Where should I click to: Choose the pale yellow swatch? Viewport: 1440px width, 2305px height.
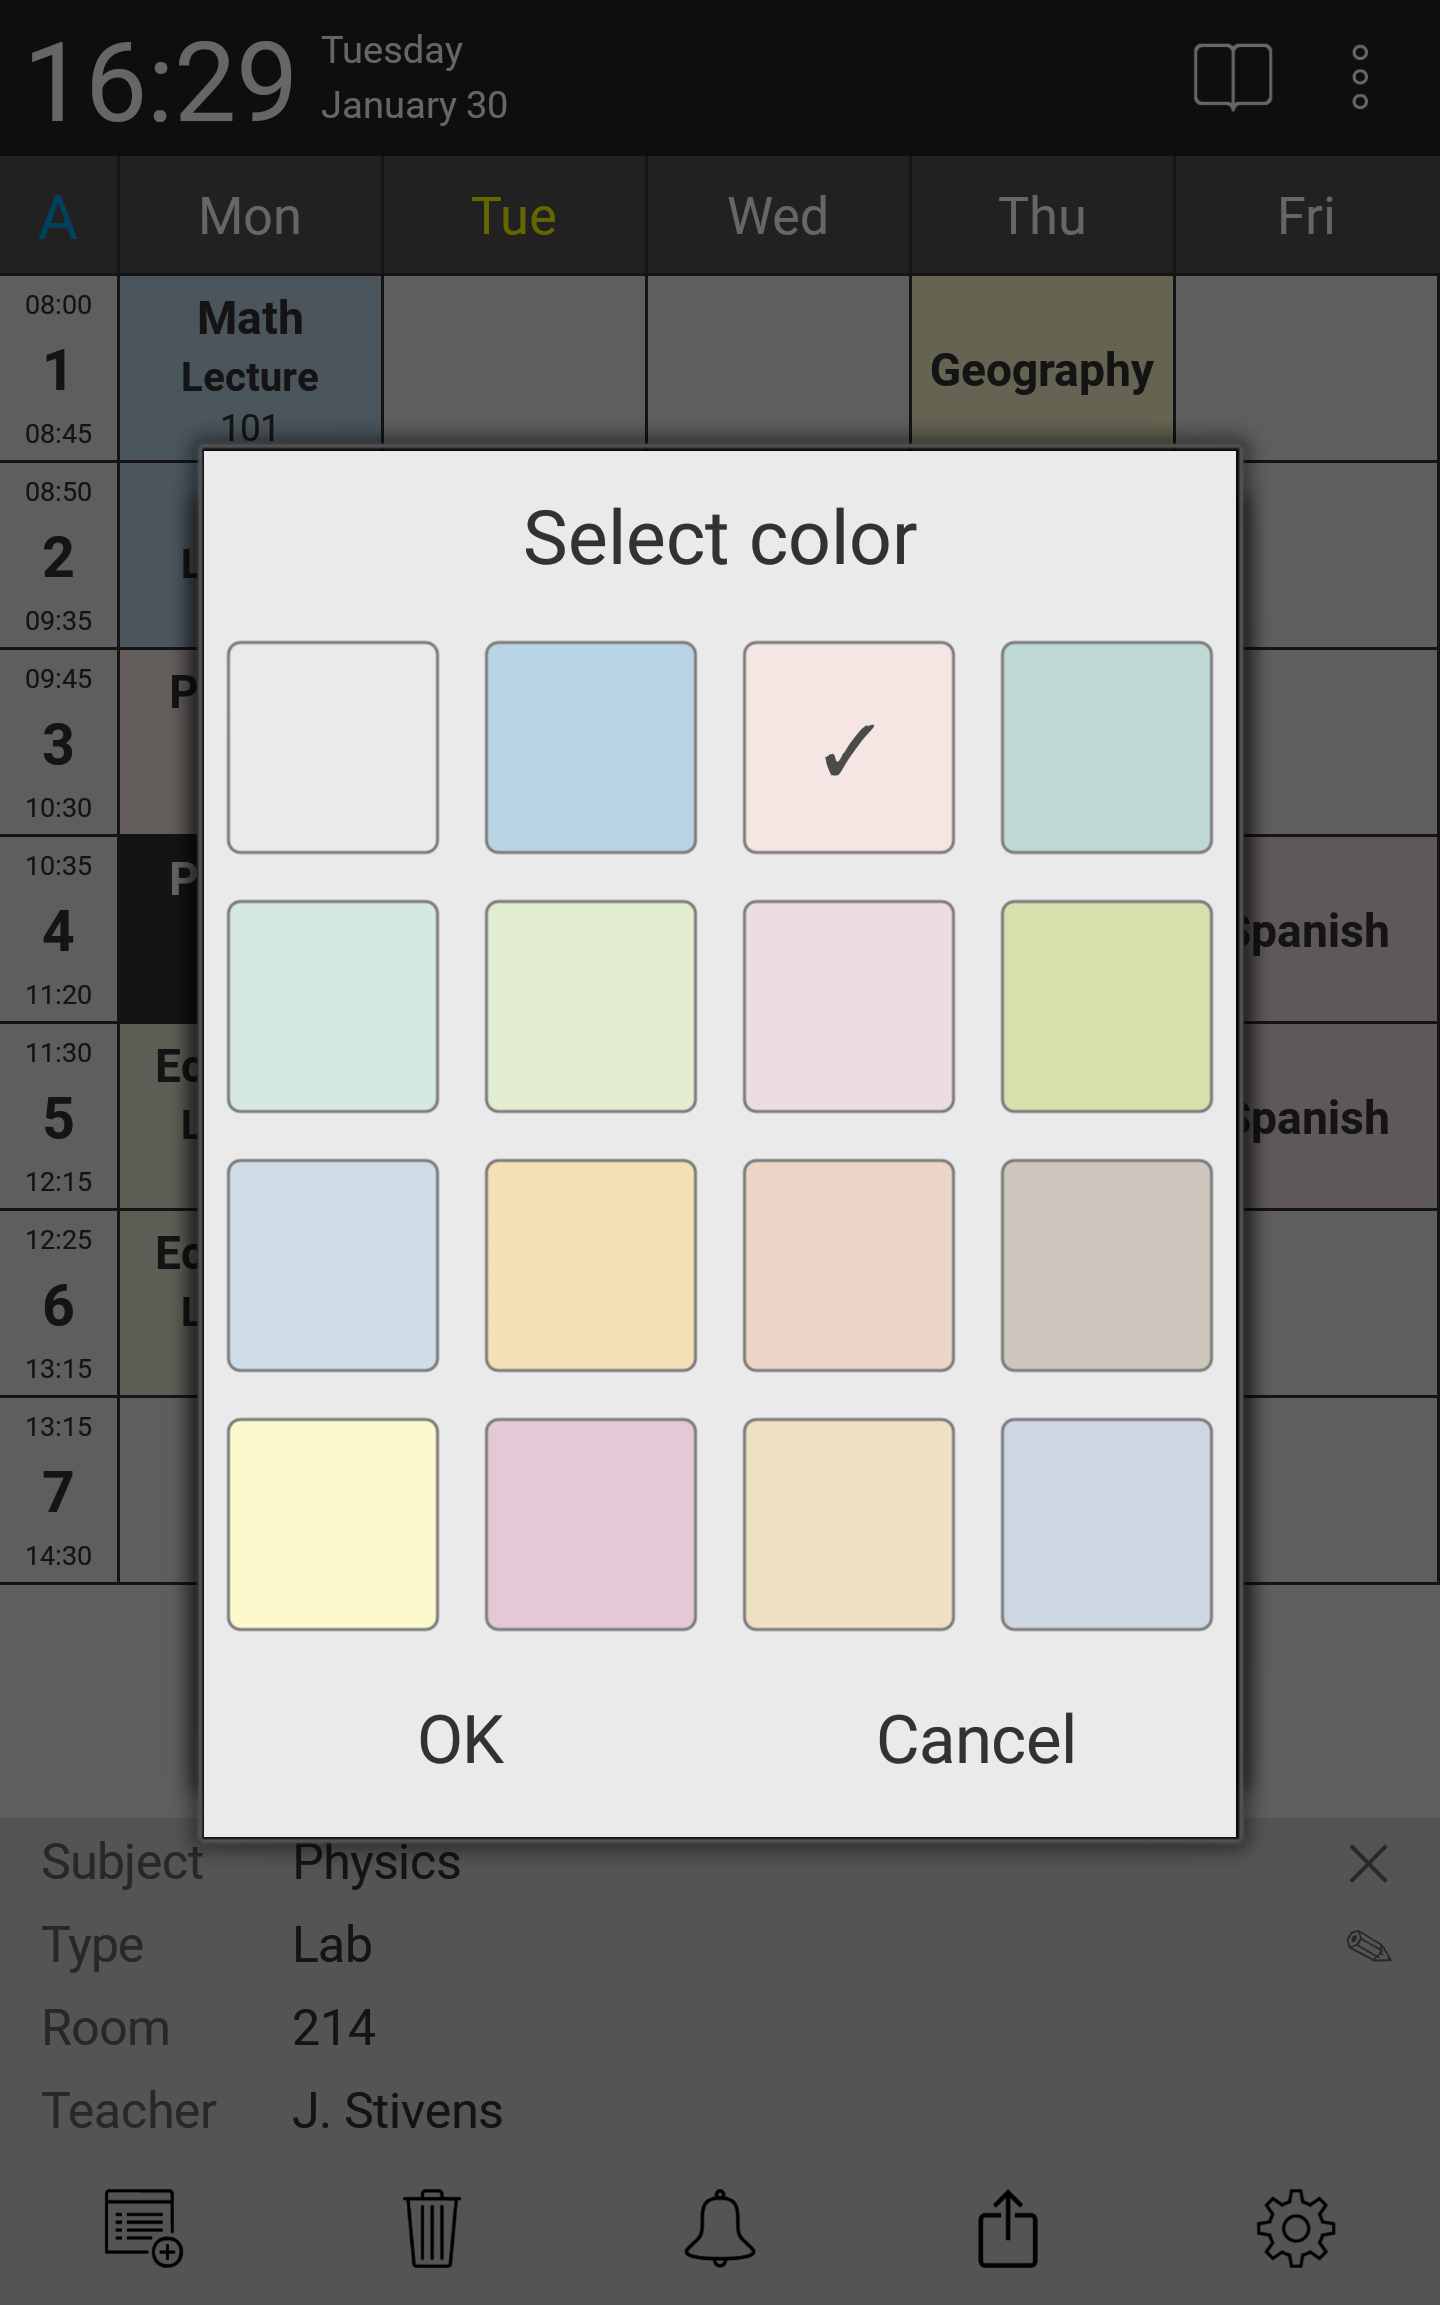333,1525
